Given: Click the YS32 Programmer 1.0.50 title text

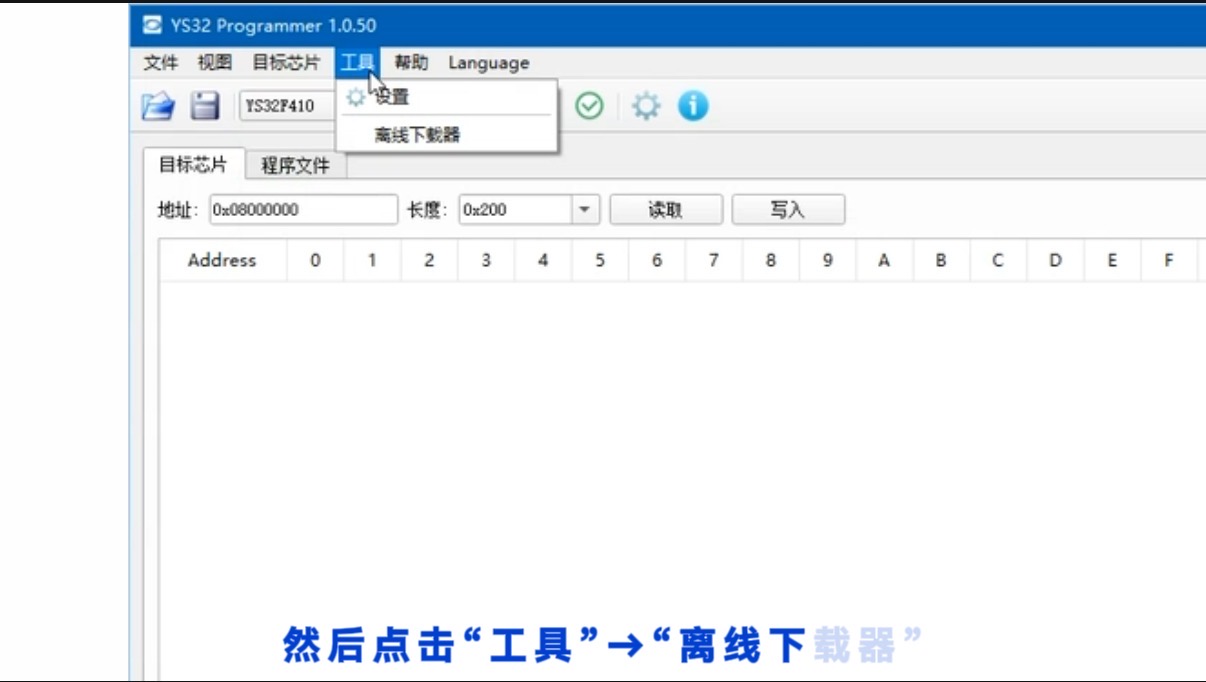Looking at the screenshot, I should pyautogui.click(x=273, y=25).
